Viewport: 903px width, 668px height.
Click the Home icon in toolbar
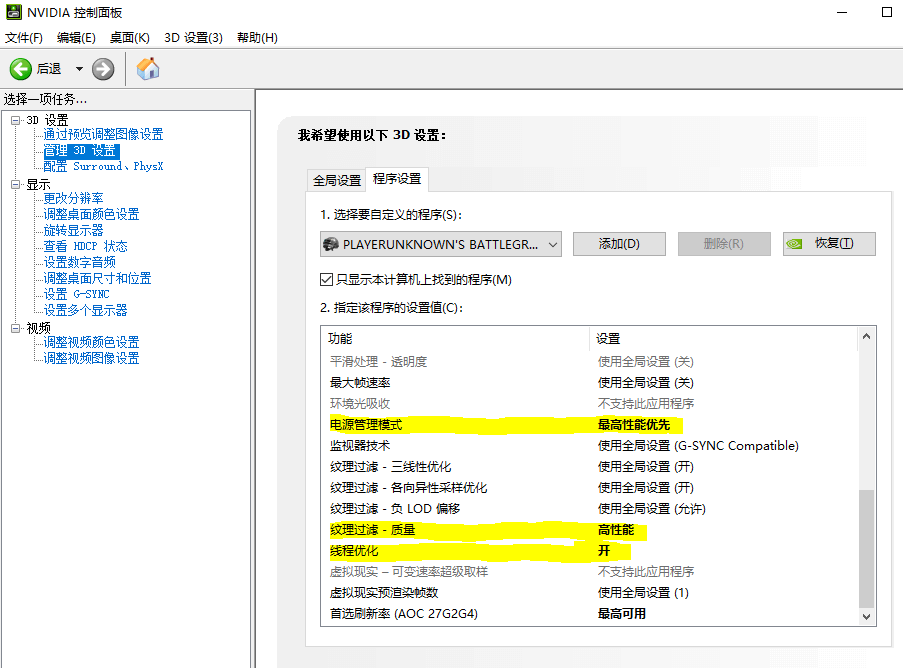[x=148, y=69]
